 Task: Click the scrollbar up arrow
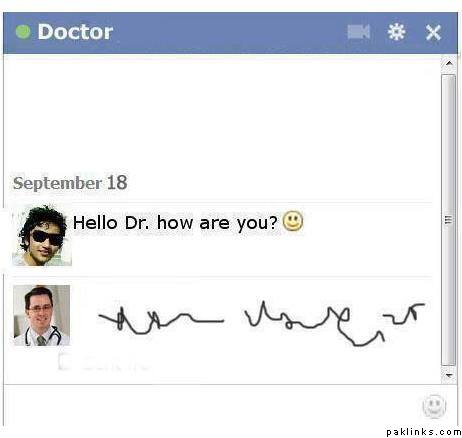(449, 63)
